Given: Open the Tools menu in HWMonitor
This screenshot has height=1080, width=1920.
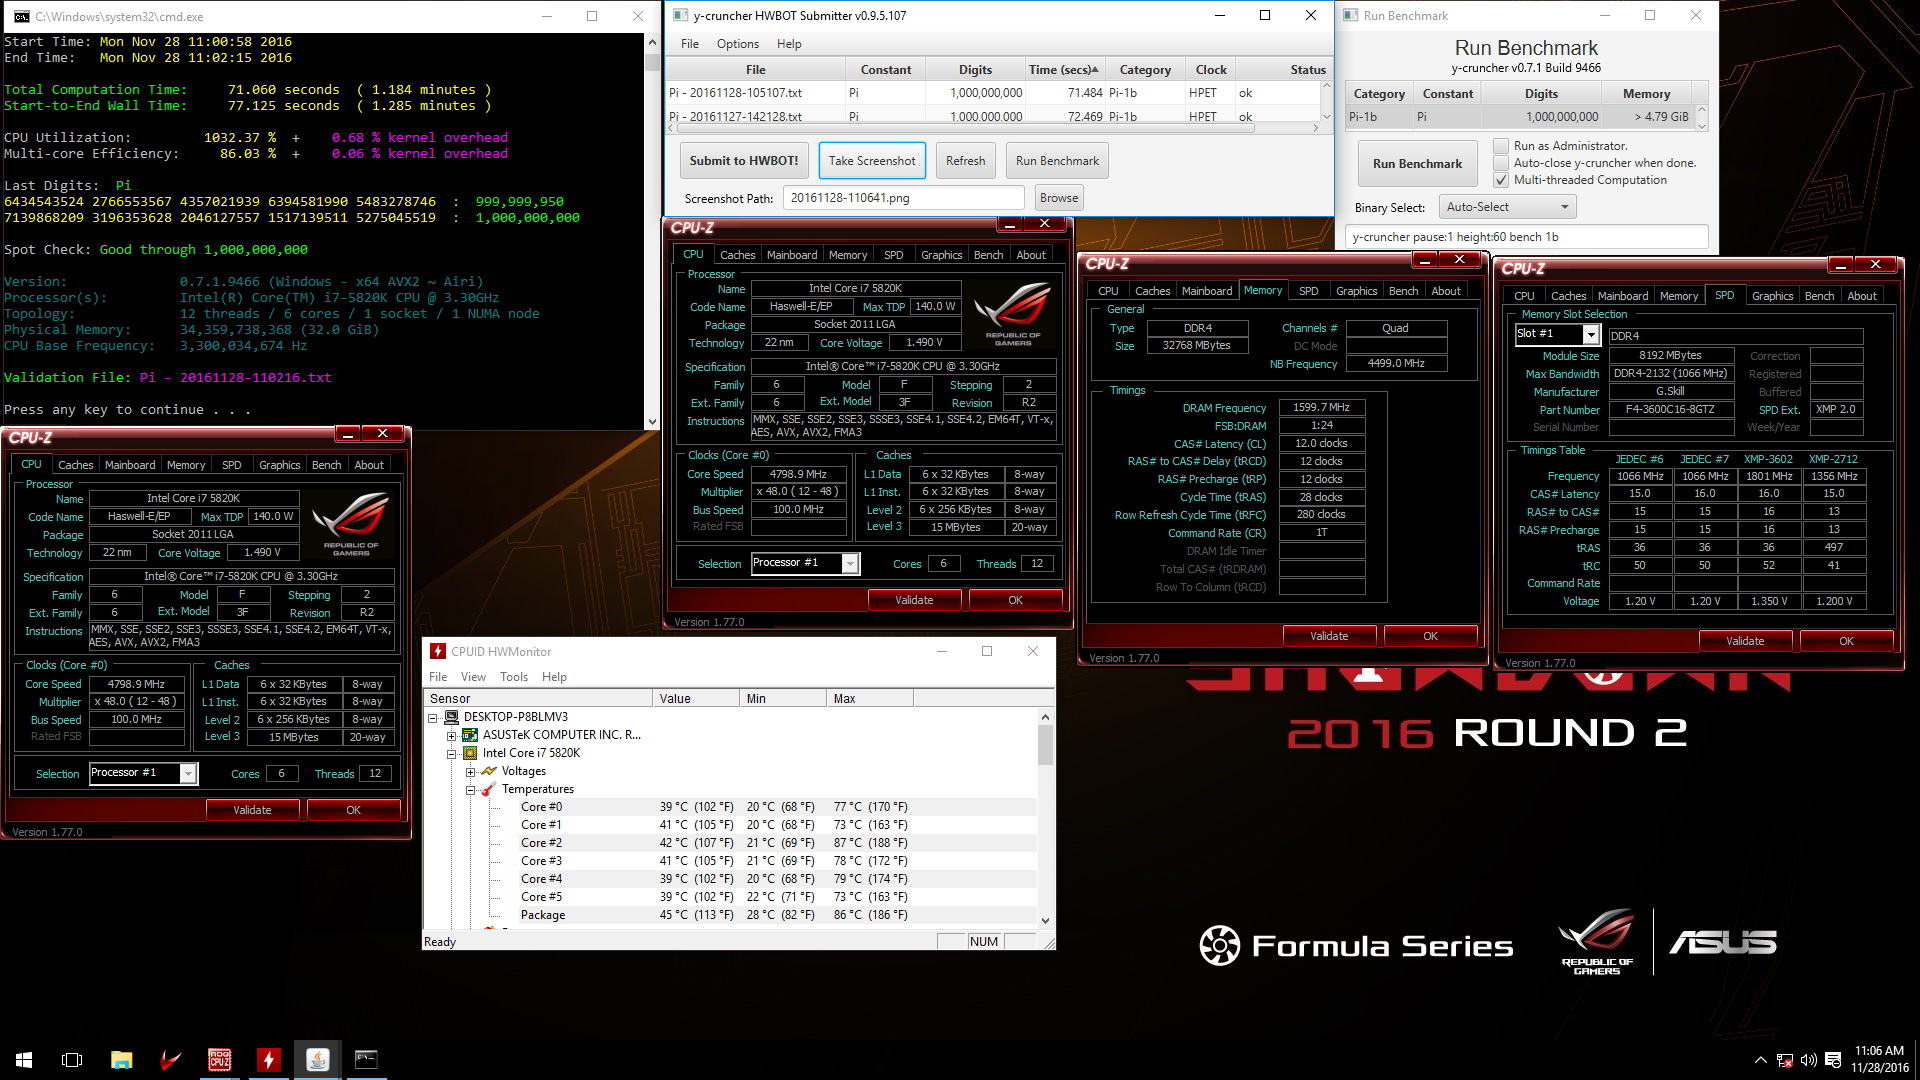Looking at the screenshot, I should click(x=514, y=677).
